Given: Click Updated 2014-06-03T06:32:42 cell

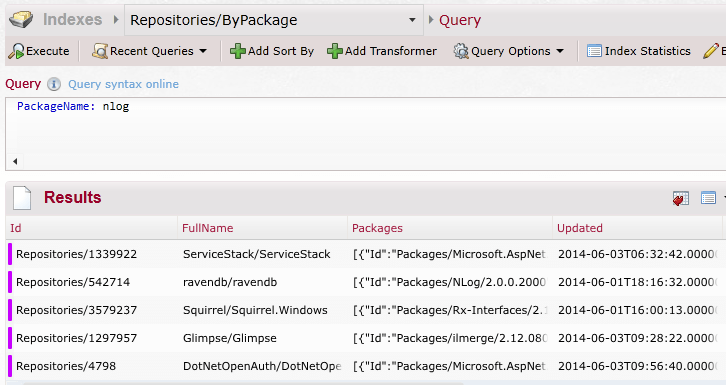Looking at the screenshot, I should (x=638, y=254).
